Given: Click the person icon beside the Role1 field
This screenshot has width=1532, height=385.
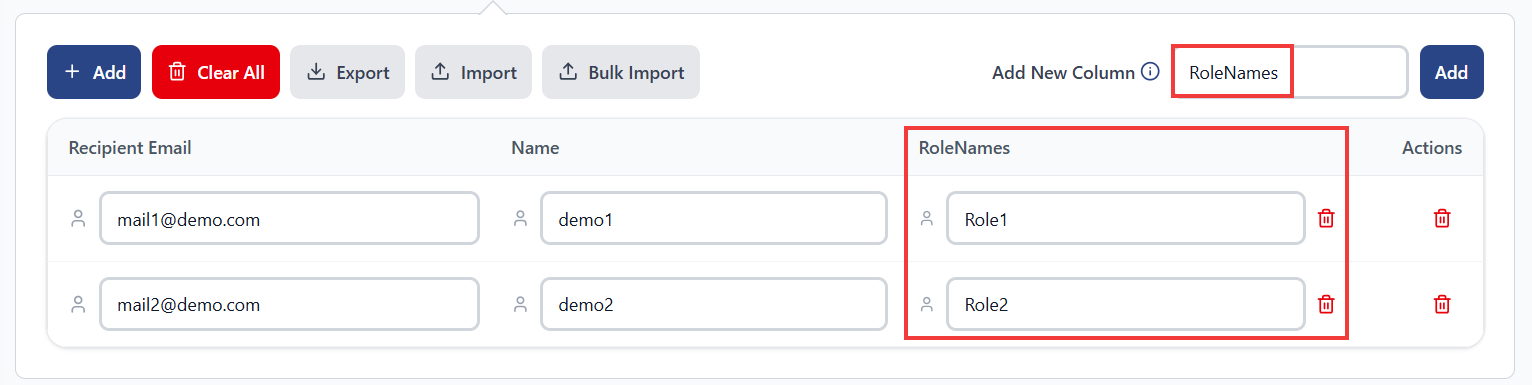Looking at the screenshot, I should tap(926, 218).
